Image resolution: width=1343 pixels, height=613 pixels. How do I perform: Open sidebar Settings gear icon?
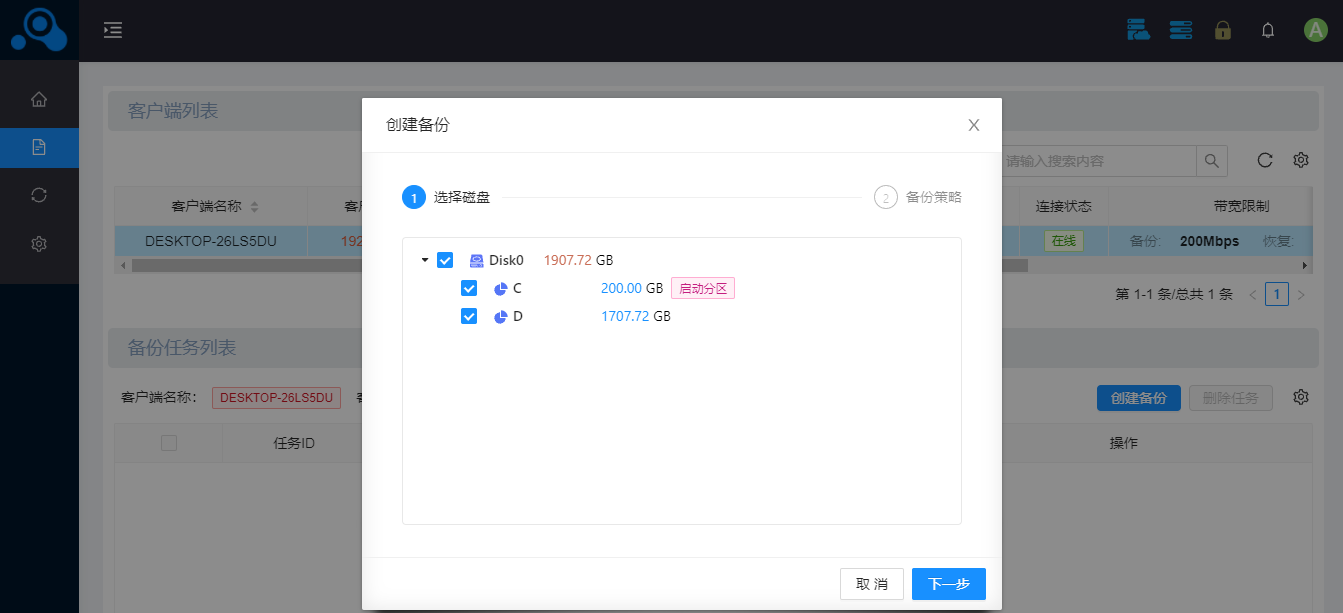pyautogui.click(x=39, y=243)
